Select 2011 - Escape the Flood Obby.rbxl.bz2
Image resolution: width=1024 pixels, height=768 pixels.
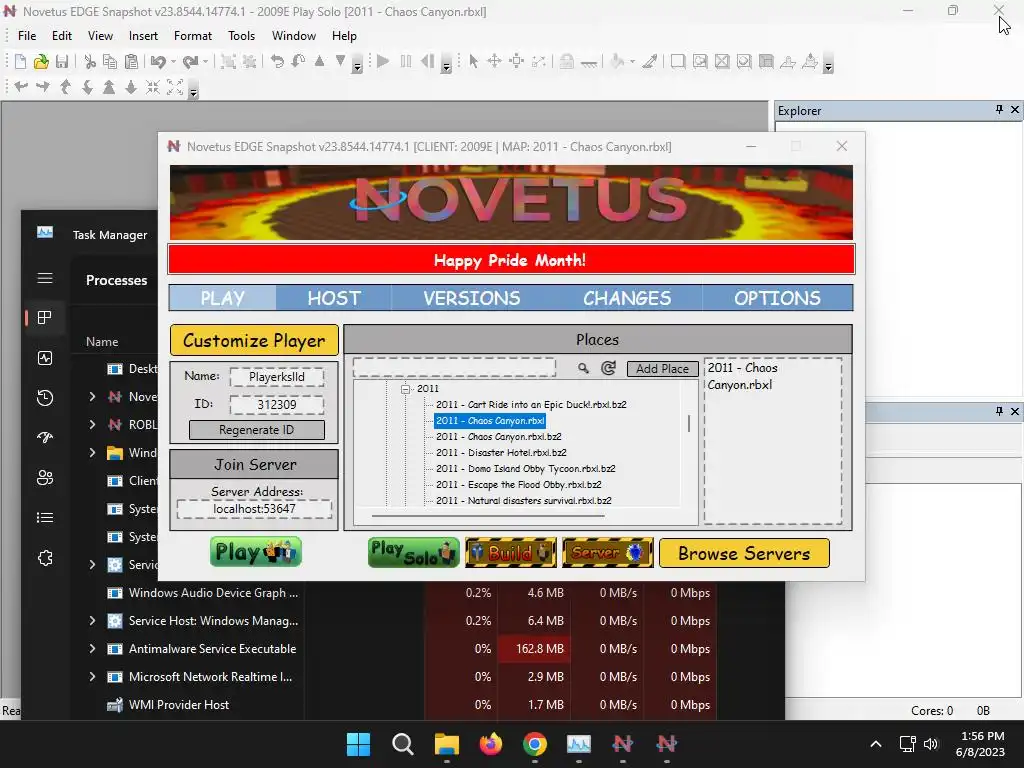(519, 485)
